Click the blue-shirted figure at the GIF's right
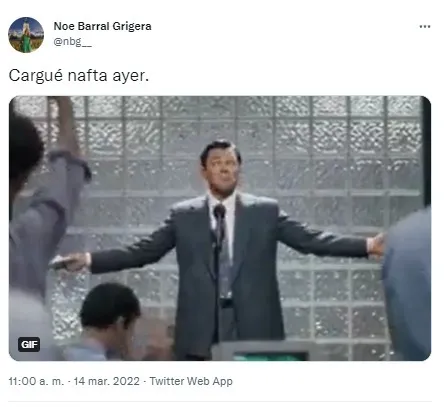The image size is (444, 407). pos(407,285)
